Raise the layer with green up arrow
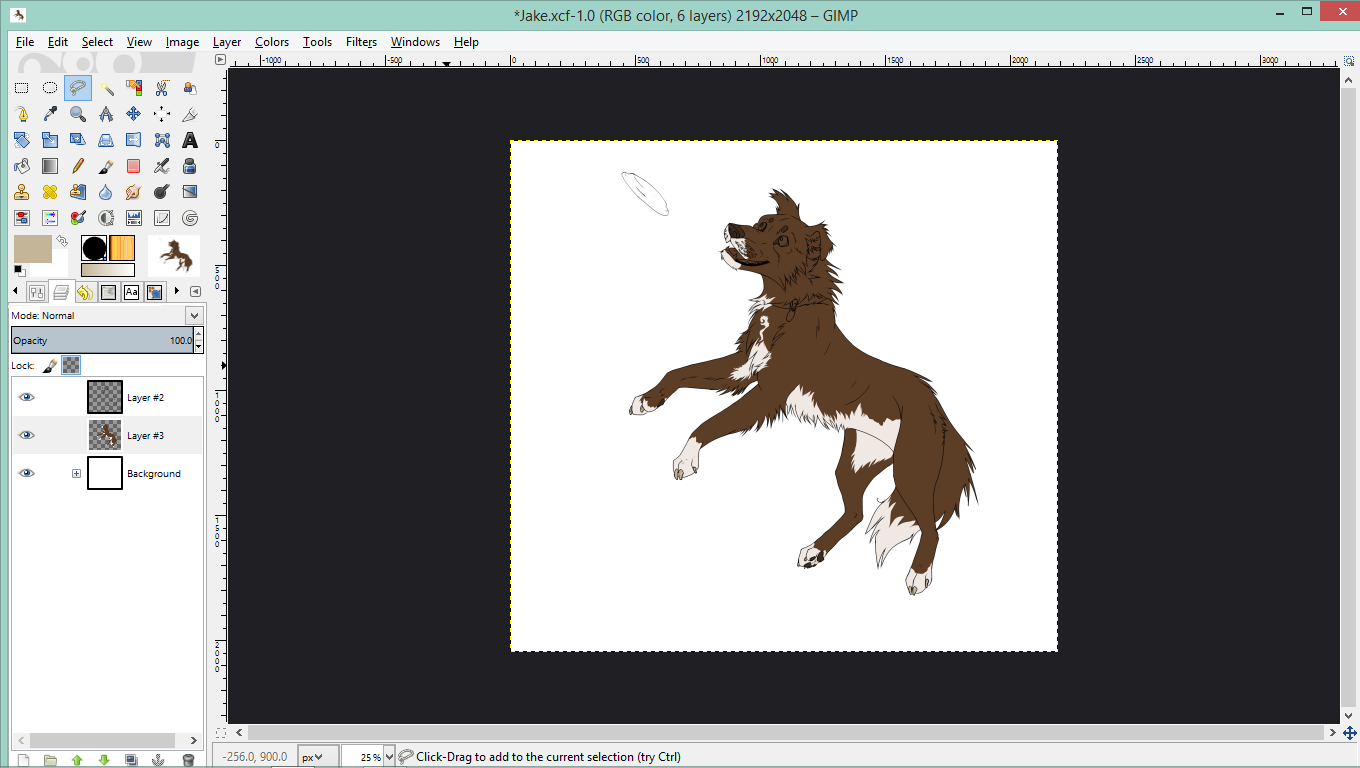Image resolution: width=1360 pixels, height=768 pixels. [77, 760]
